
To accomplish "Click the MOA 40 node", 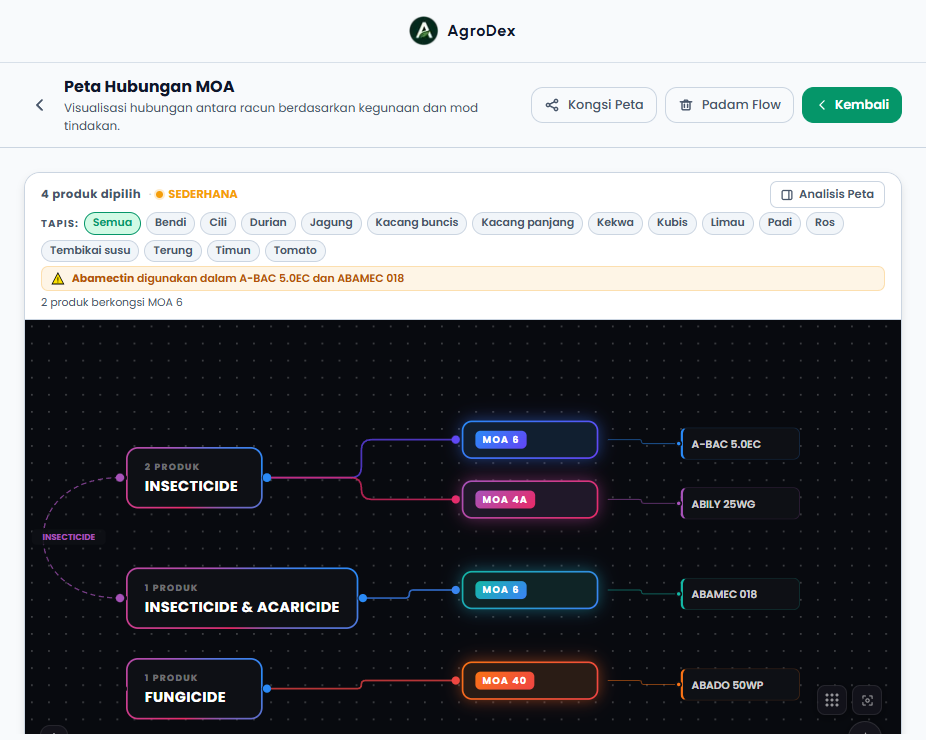I will (530, 681).
